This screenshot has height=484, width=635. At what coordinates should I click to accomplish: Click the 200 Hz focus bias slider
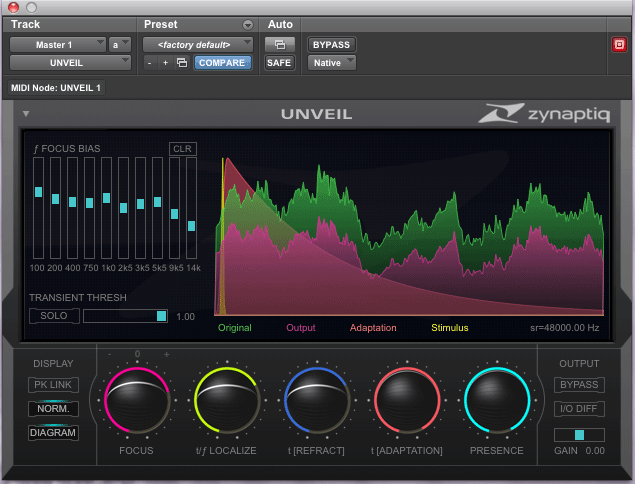(55, 208)
